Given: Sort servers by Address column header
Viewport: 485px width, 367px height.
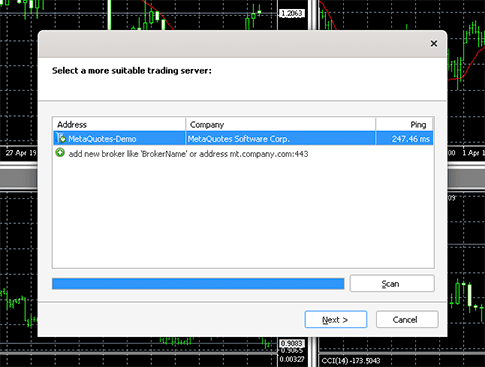Looking at the screenshot, I should [x=119, y=124].
